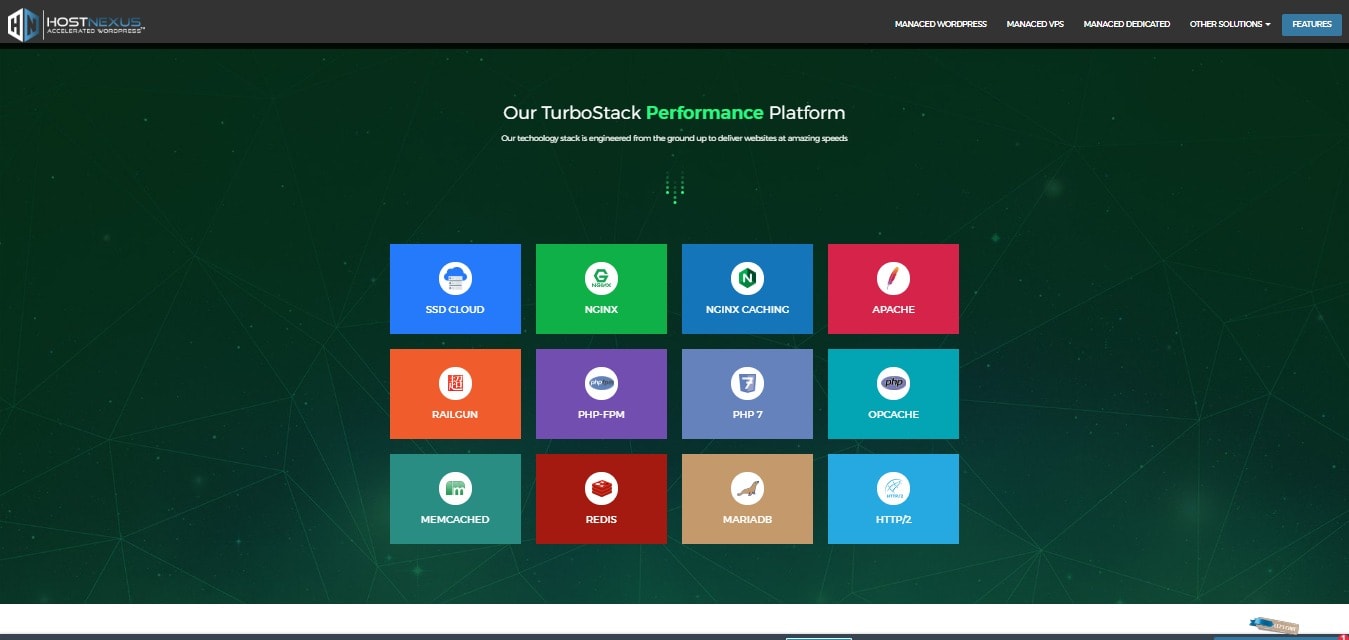This screenshot has width=1349, height=640.
Task: Select the "MEMCACHED" label
Action: point(455,520)
